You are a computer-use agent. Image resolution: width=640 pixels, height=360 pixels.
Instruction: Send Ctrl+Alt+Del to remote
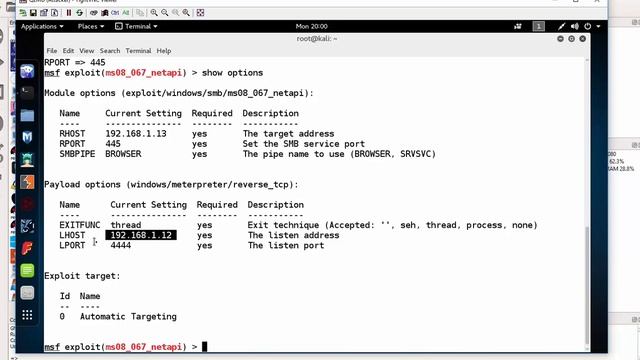[93, 13]
